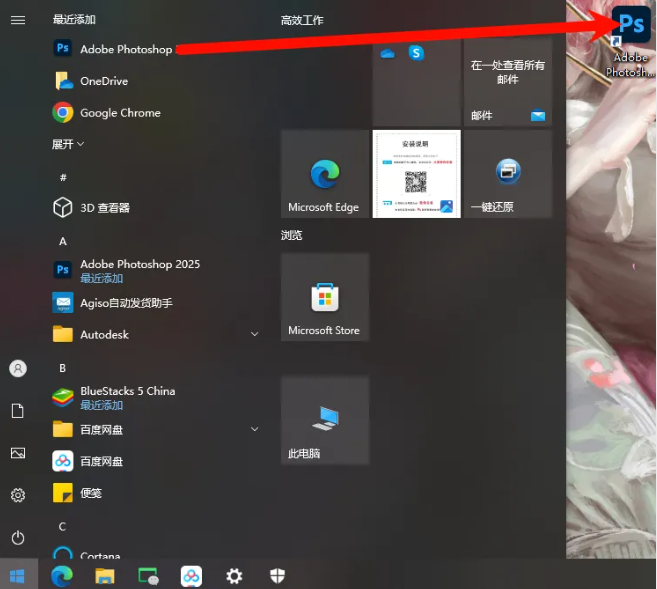Click the A letter index header

(x=63, y=241)
